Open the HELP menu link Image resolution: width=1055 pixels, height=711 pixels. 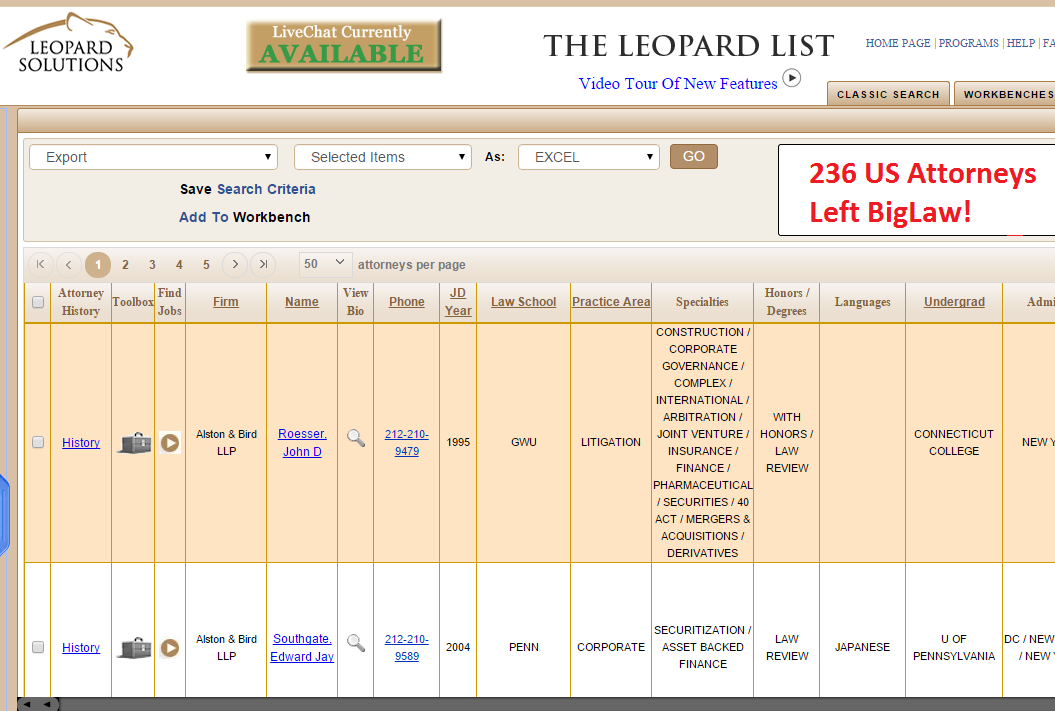click(x=1021, y=43)
